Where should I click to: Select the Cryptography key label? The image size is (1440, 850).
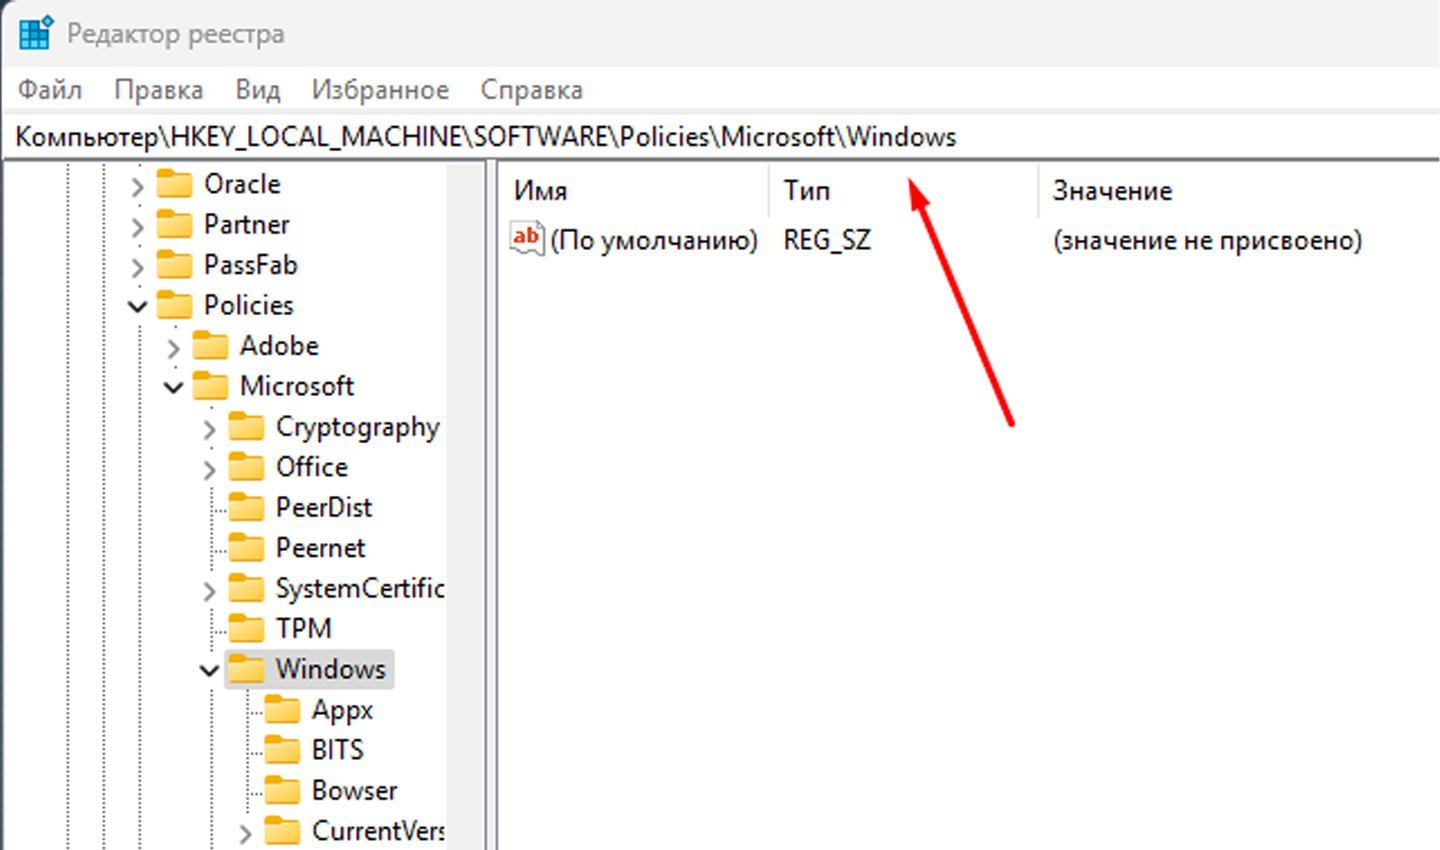click(x=358, y=427)
